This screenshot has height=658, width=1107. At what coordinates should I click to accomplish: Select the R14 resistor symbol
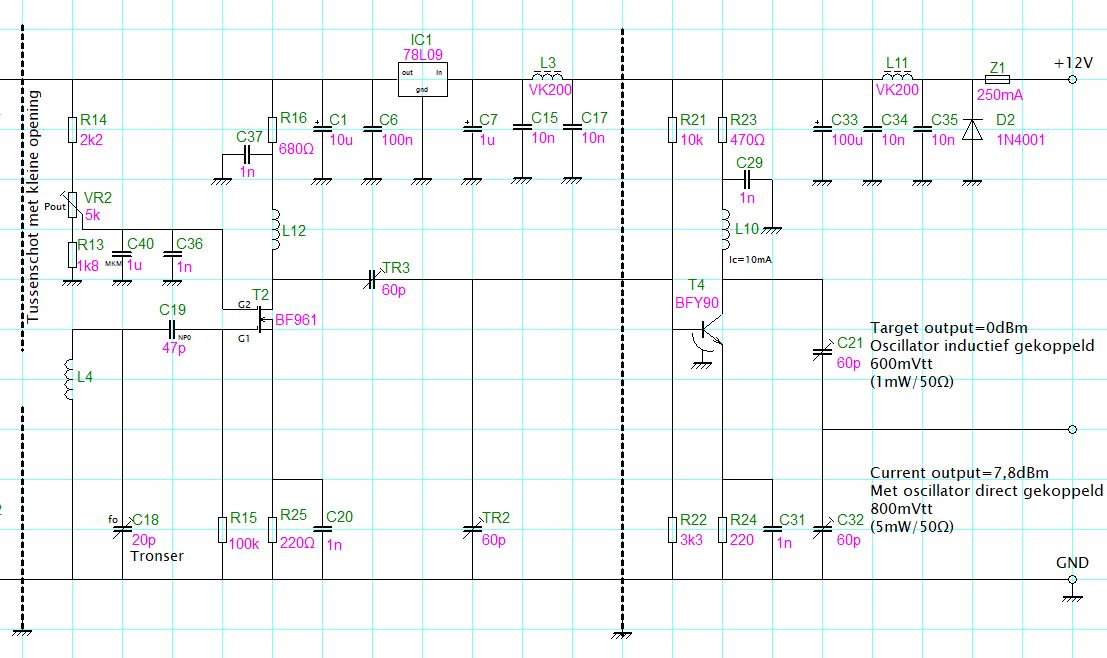(72, 129)
